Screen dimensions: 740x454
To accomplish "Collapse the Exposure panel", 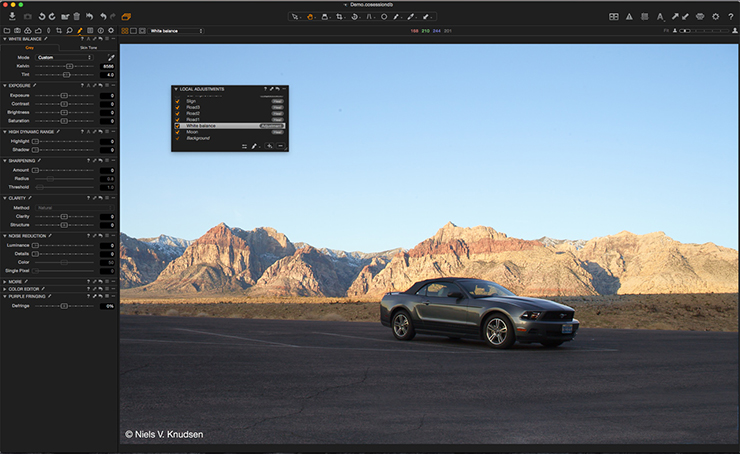I will coord(5,86).
